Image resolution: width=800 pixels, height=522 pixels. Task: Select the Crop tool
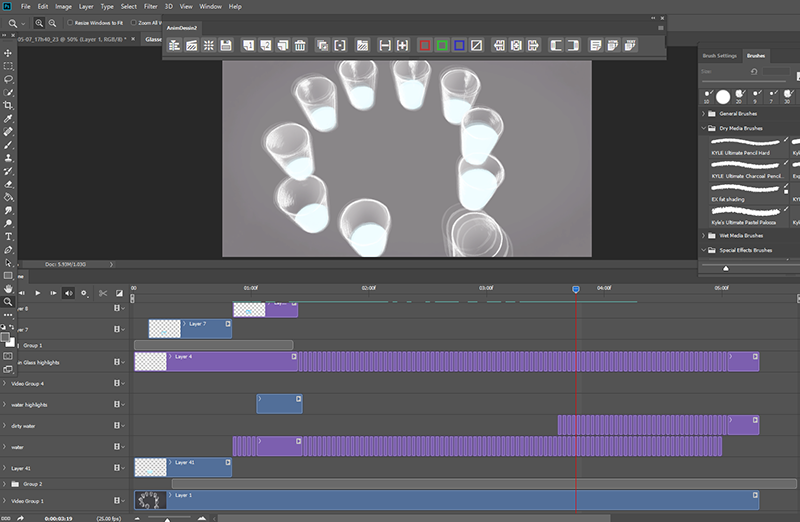tap(8, 105)
